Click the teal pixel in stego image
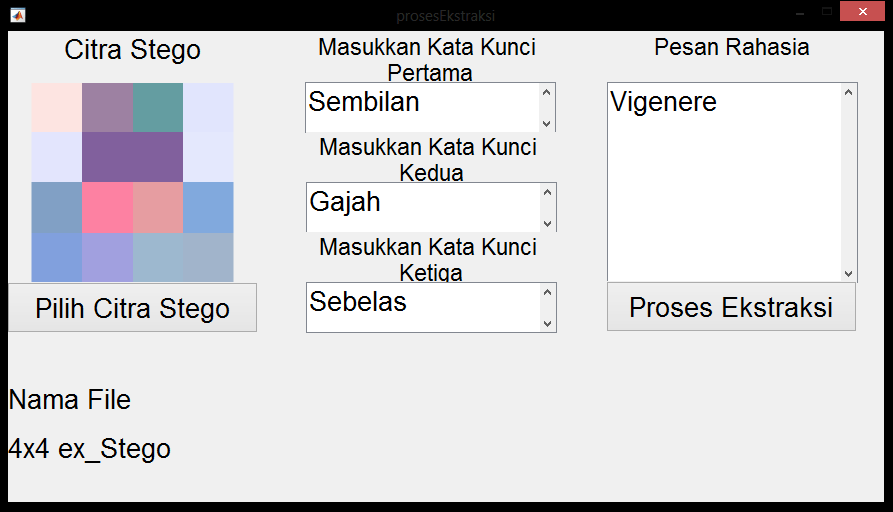 pos(158,107)
